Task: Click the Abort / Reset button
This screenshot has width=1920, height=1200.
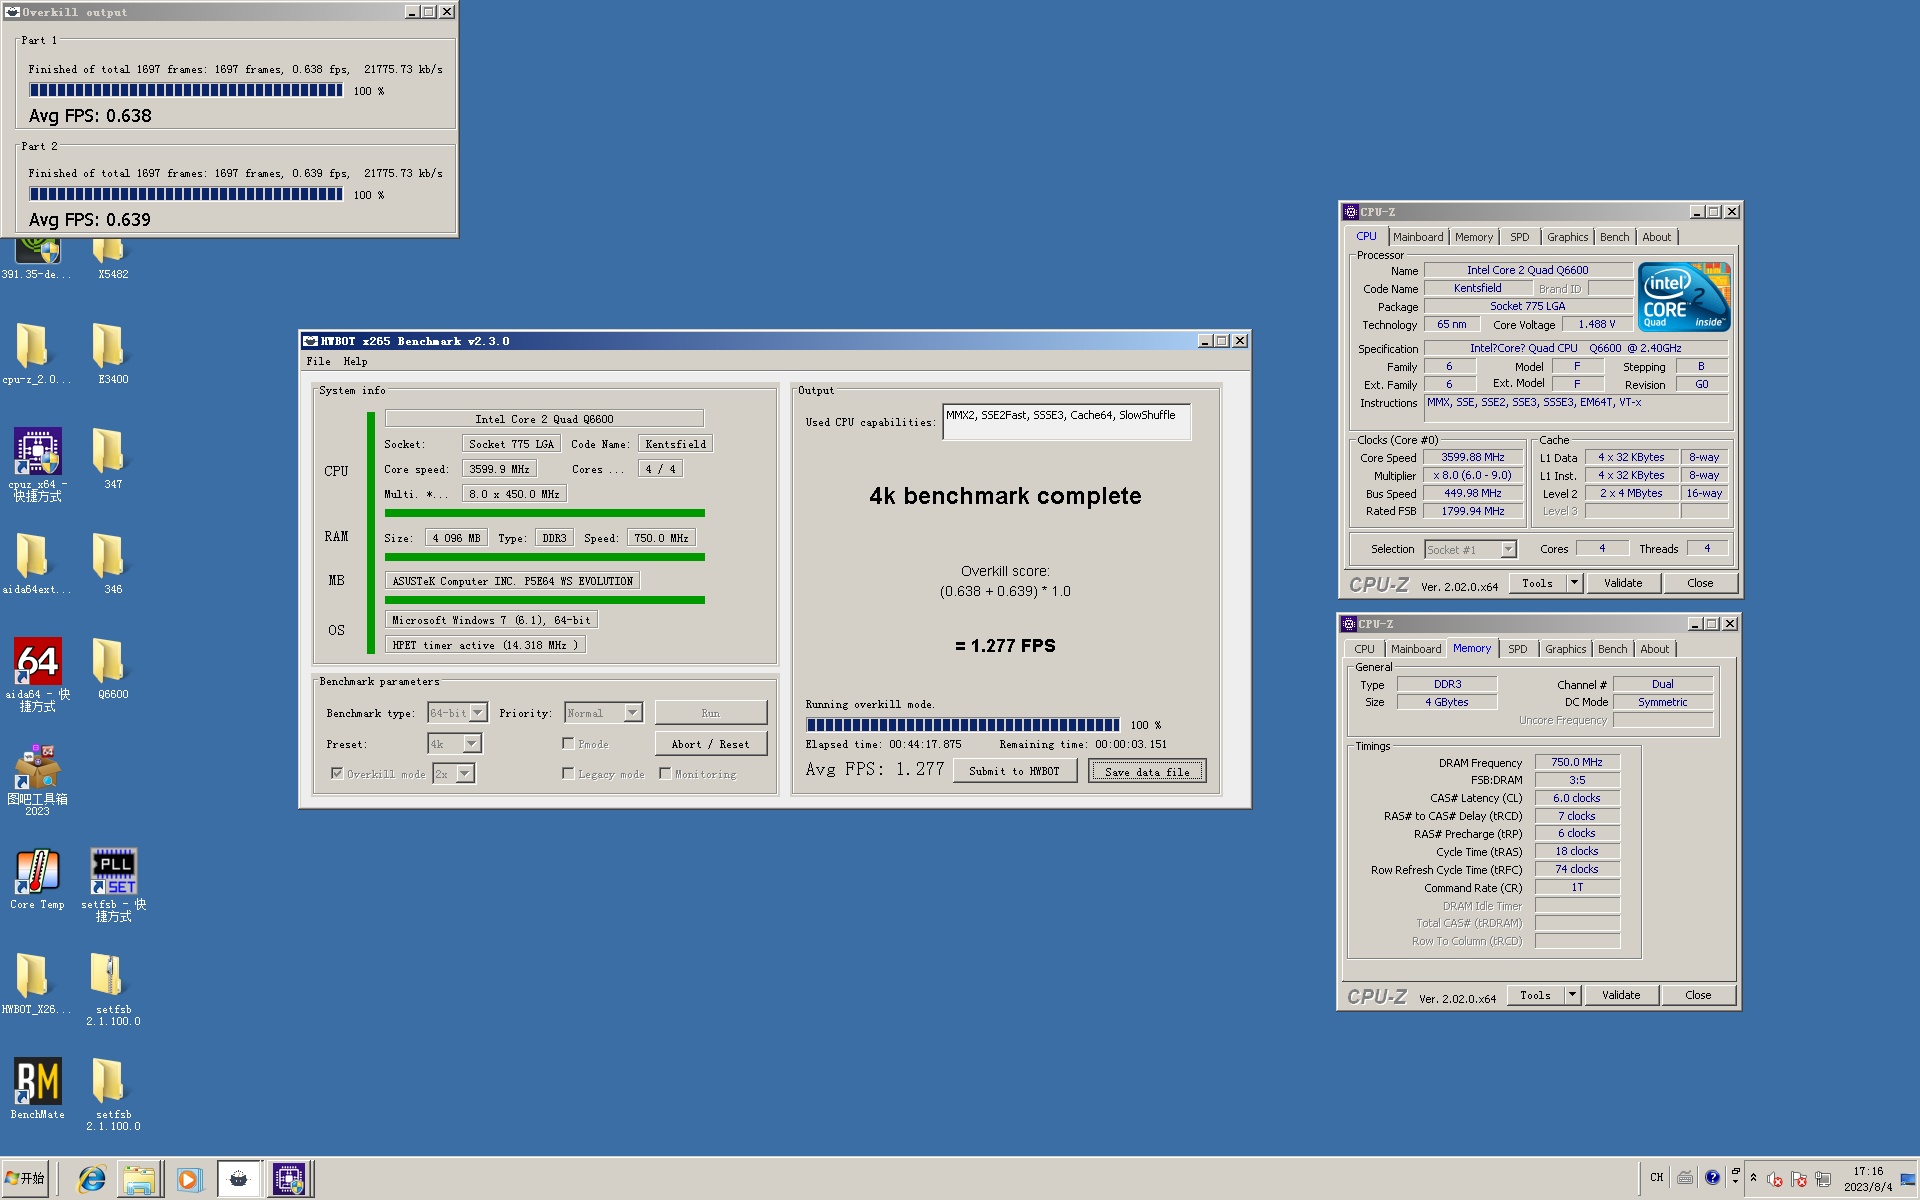Action: point(710,744)
